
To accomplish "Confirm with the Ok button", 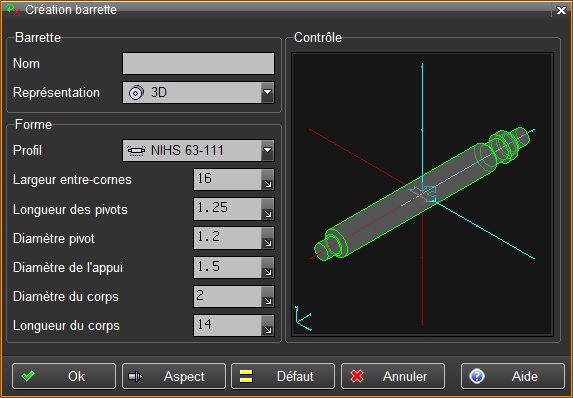I will 64,376.
